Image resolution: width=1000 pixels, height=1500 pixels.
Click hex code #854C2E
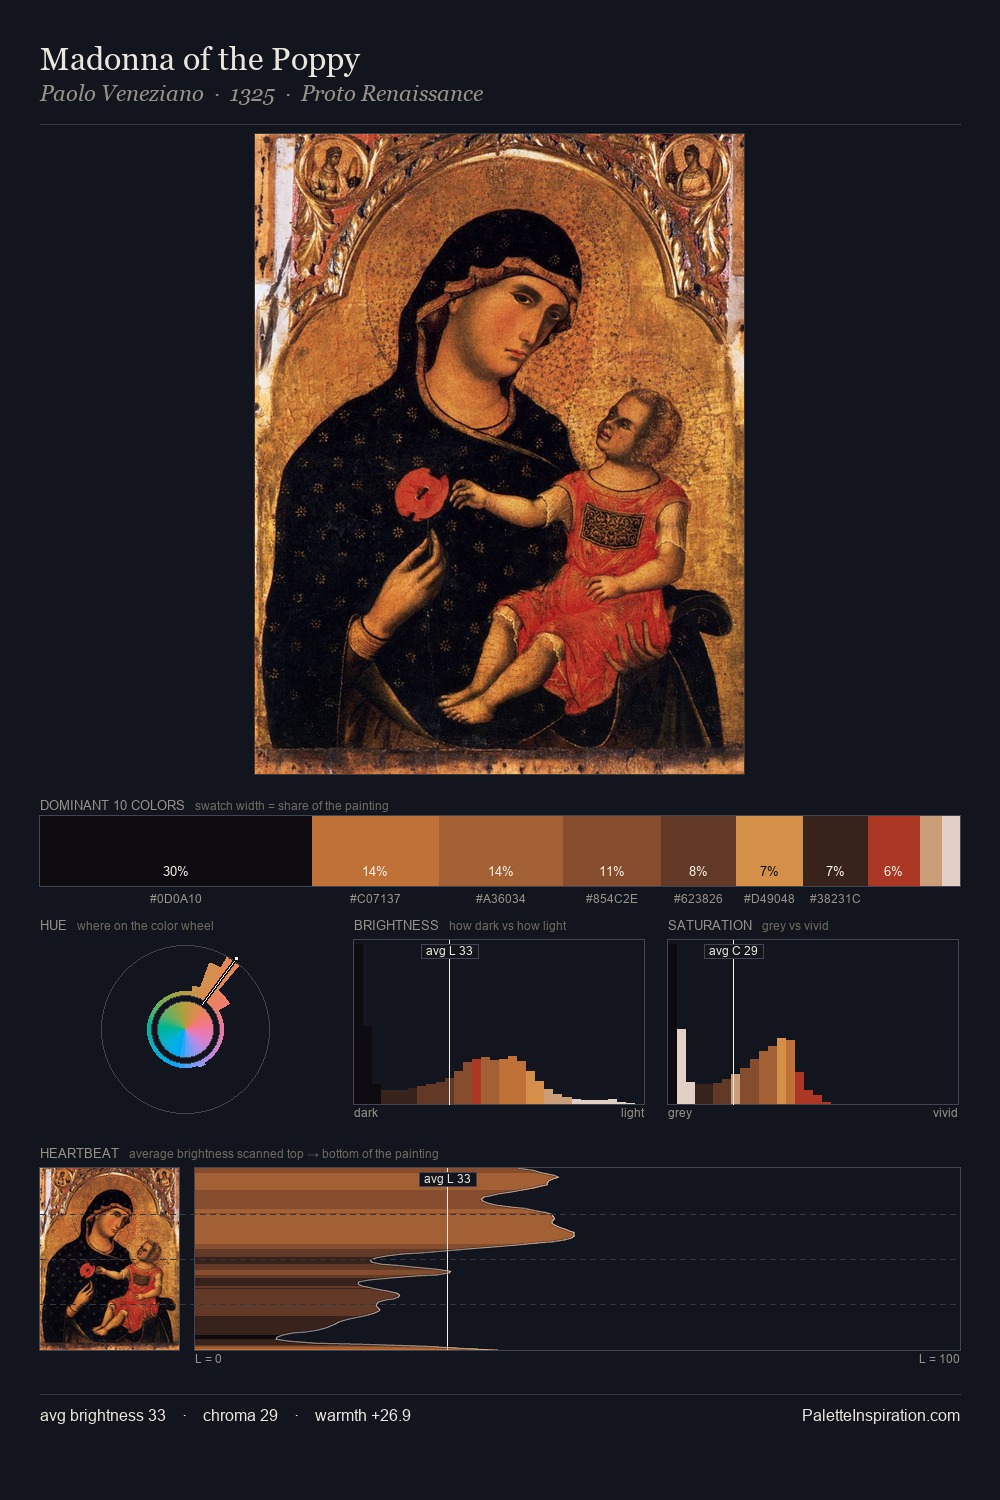(612, 899)
